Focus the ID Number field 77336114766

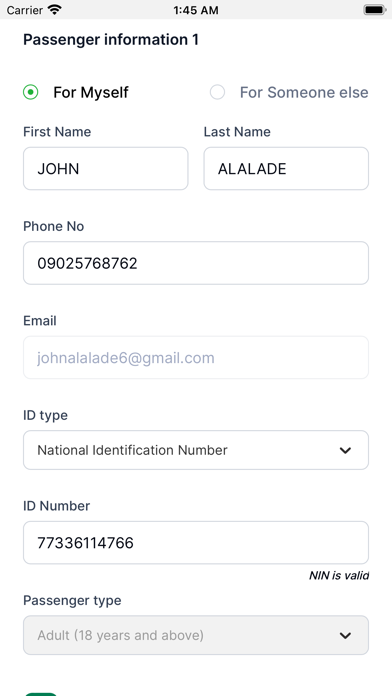coord(196,543)
